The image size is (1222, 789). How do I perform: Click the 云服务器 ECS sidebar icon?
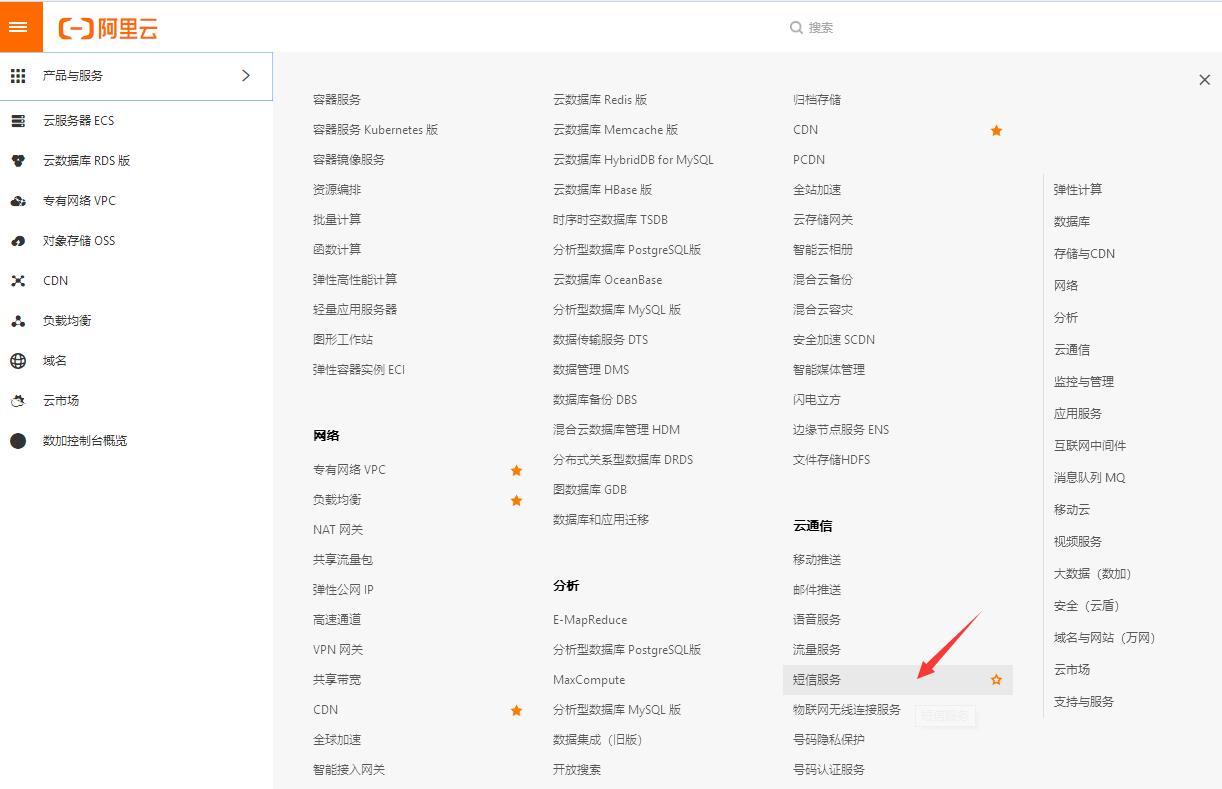pyautogui.click(x=18, y=121)
